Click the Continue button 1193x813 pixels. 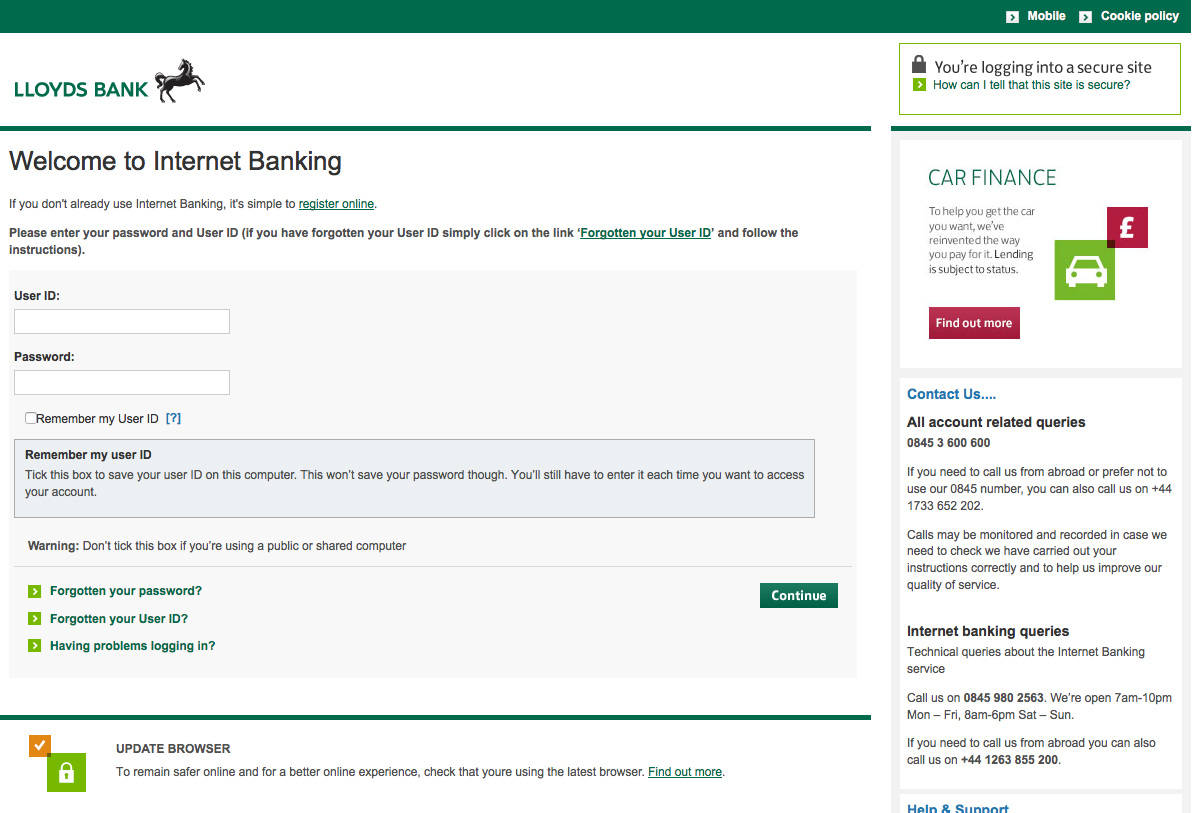(x=799, y=595)
